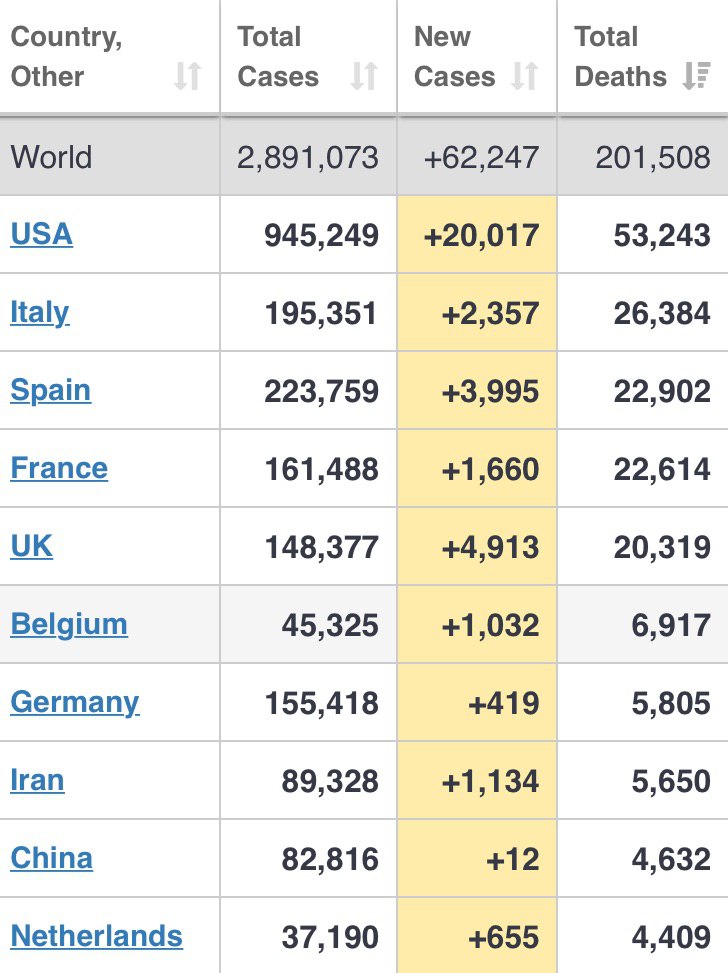728x973 pixels.
Task: Click the Total Deaths column header text
Action: point(621,57)
